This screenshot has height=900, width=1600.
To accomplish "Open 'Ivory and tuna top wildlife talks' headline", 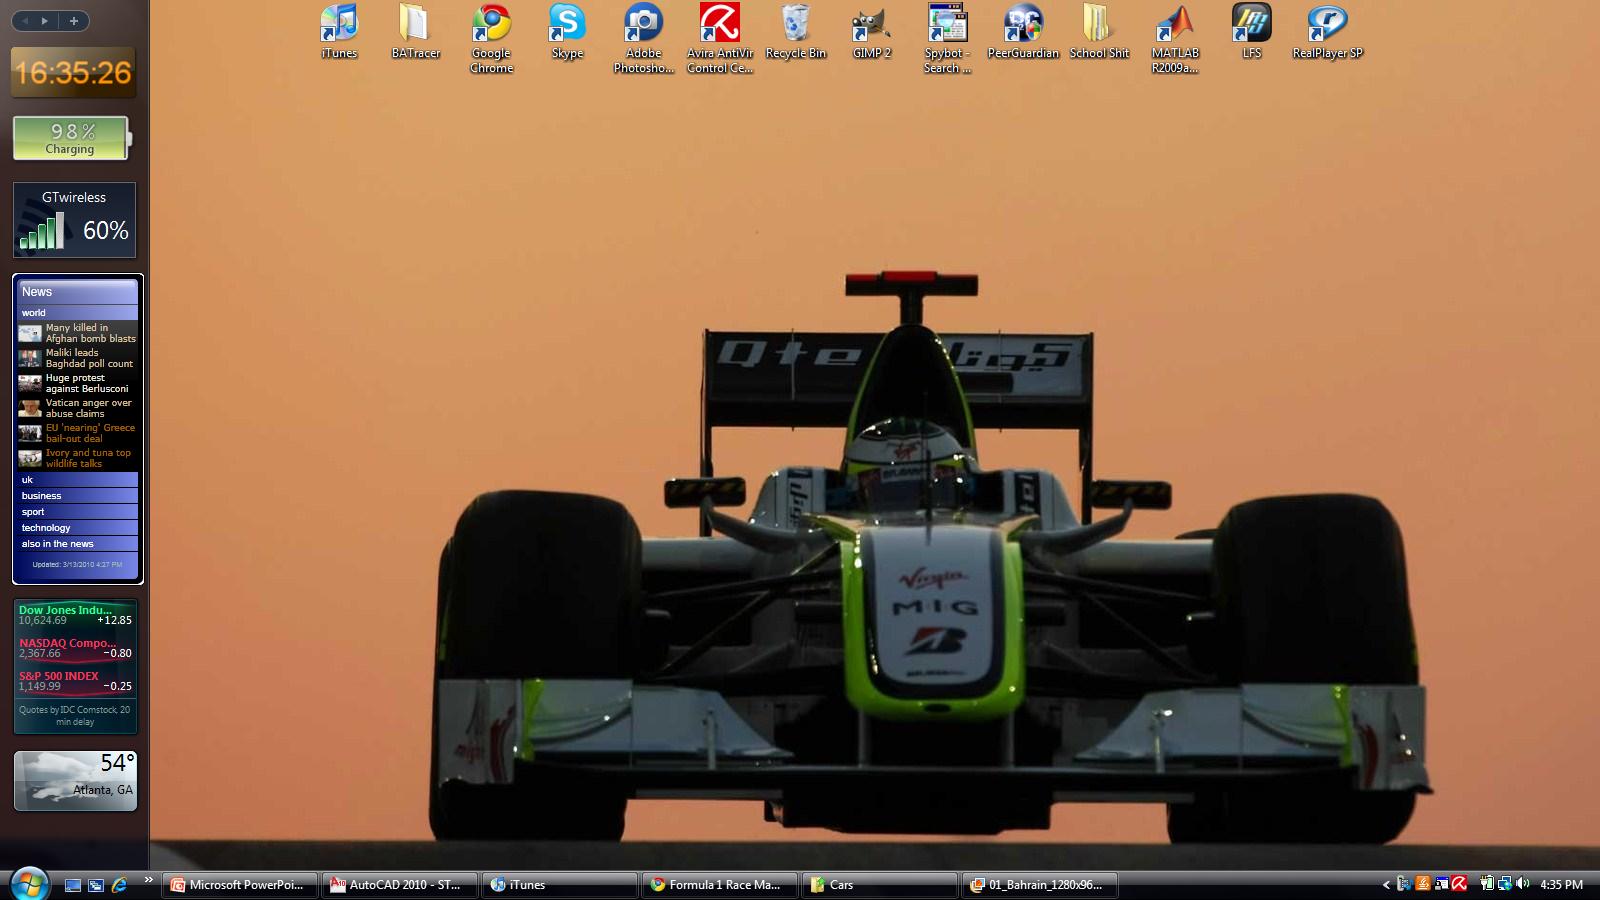I will point(88,458).
